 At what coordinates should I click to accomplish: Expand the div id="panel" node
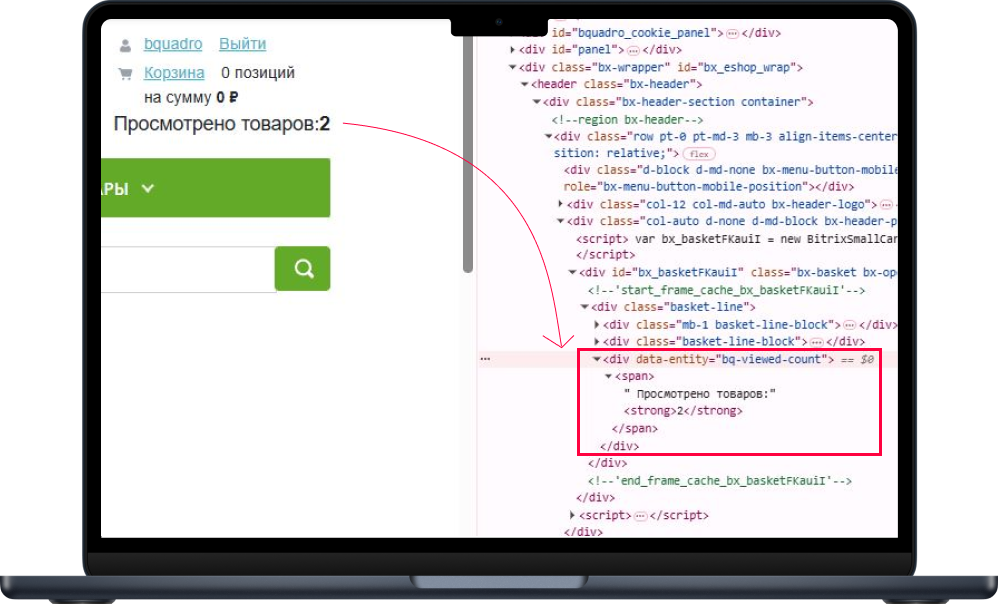click(x=513, y=50)
